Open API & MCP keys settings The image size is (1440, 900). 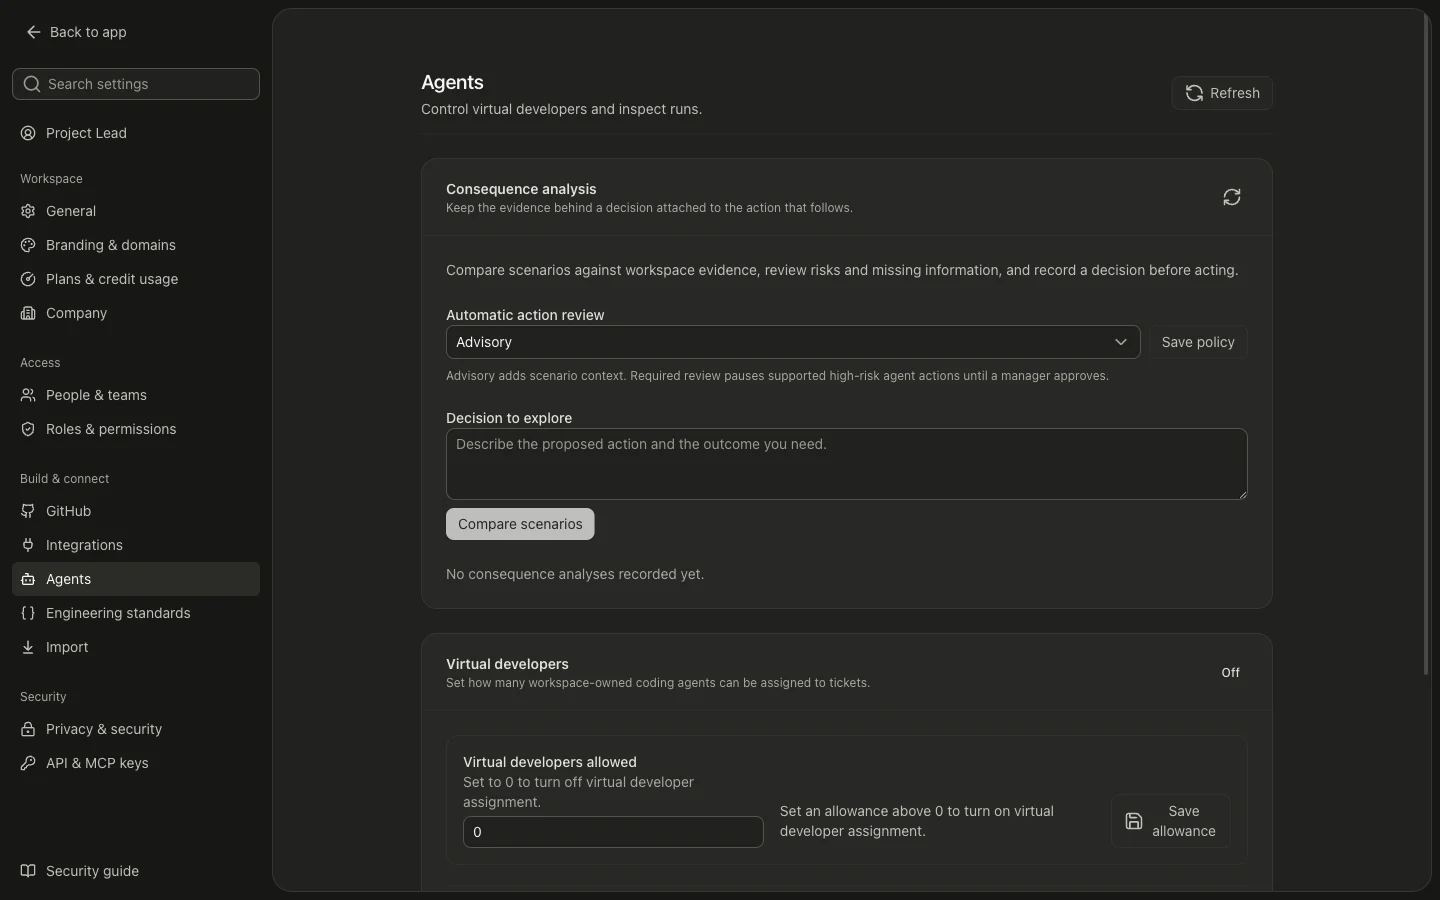(x=136, y=763)
